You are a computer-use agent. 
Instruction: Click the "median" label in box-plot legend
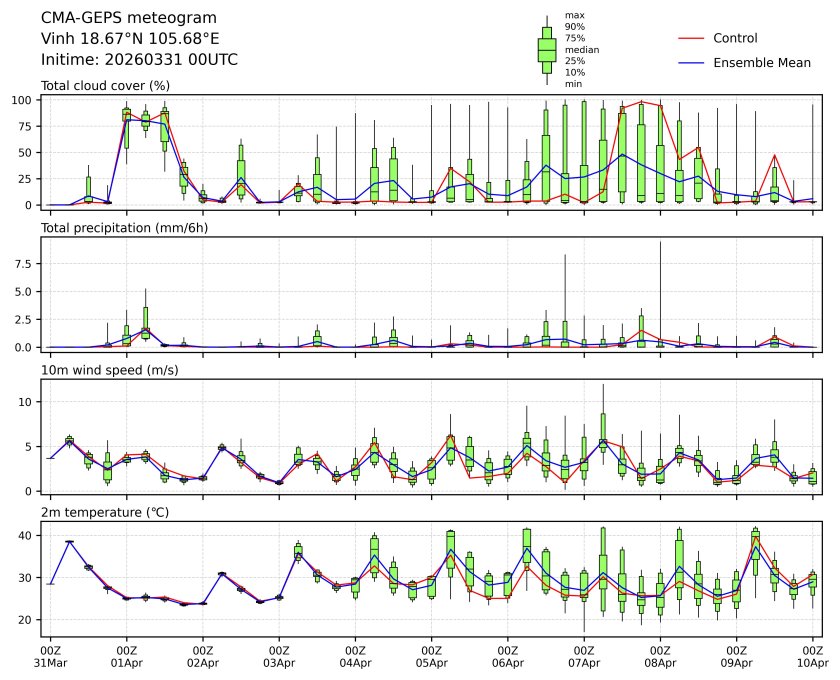coord(582,49)
